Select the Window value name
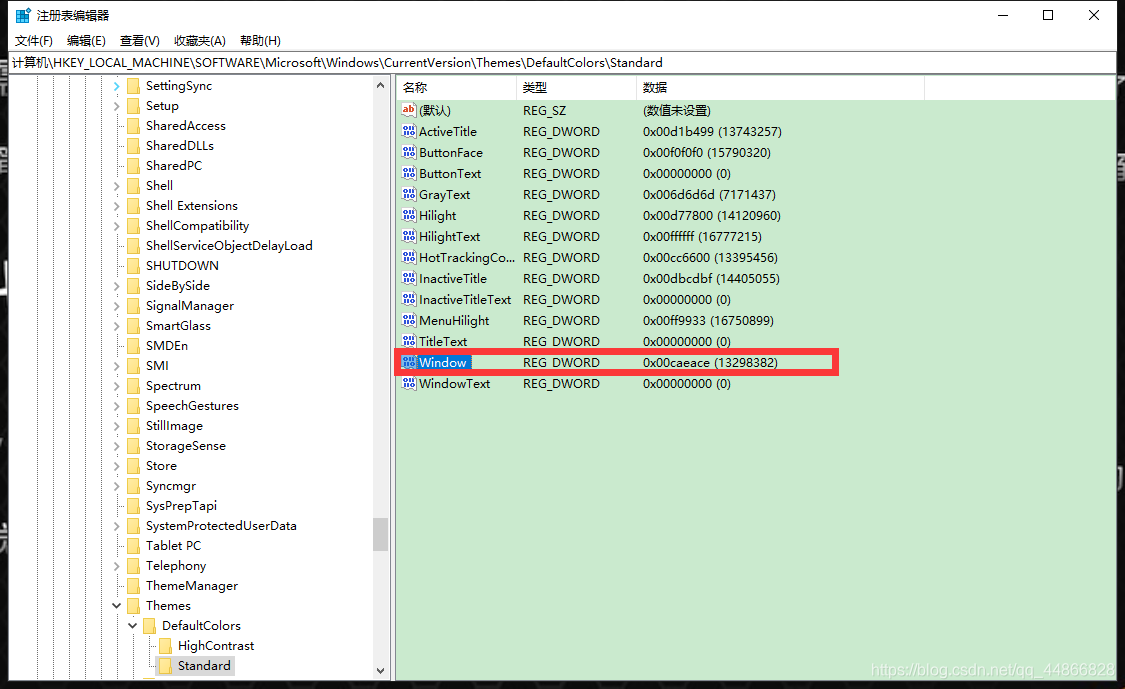 coord(443,362)
